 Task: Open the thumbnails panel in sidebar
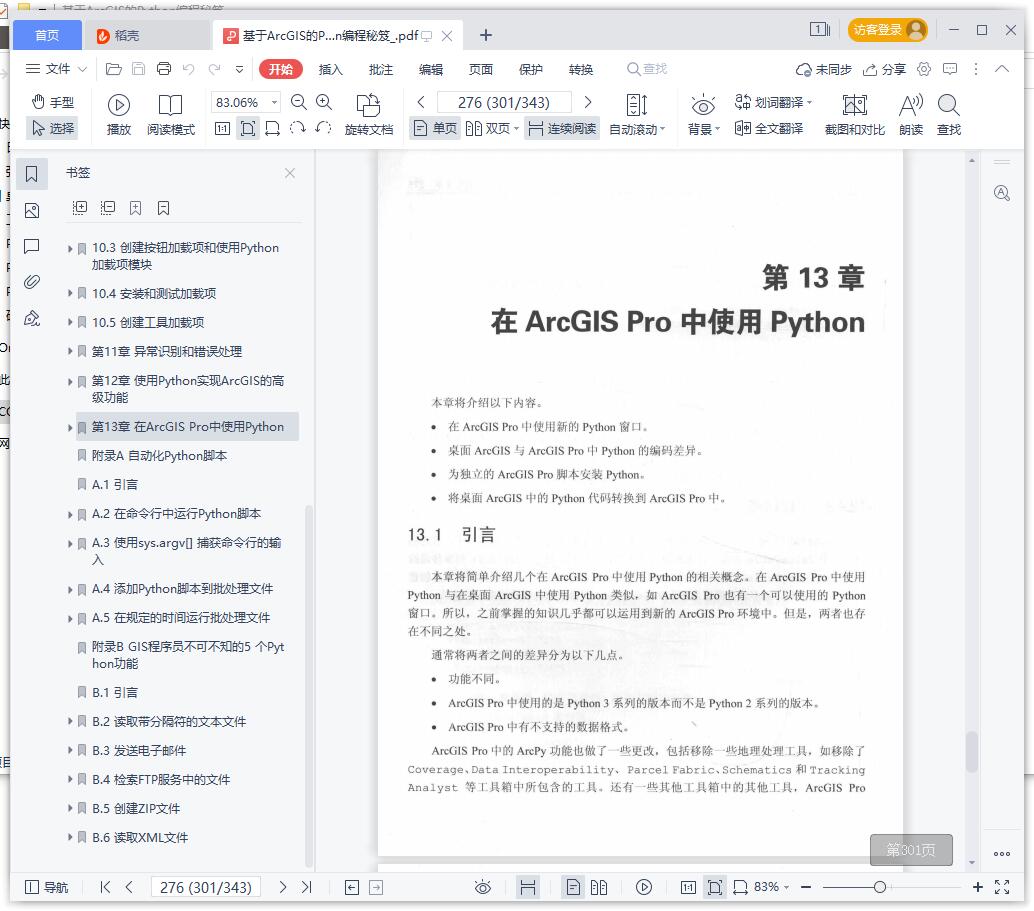pyautogui.click(x=32, y=210)
